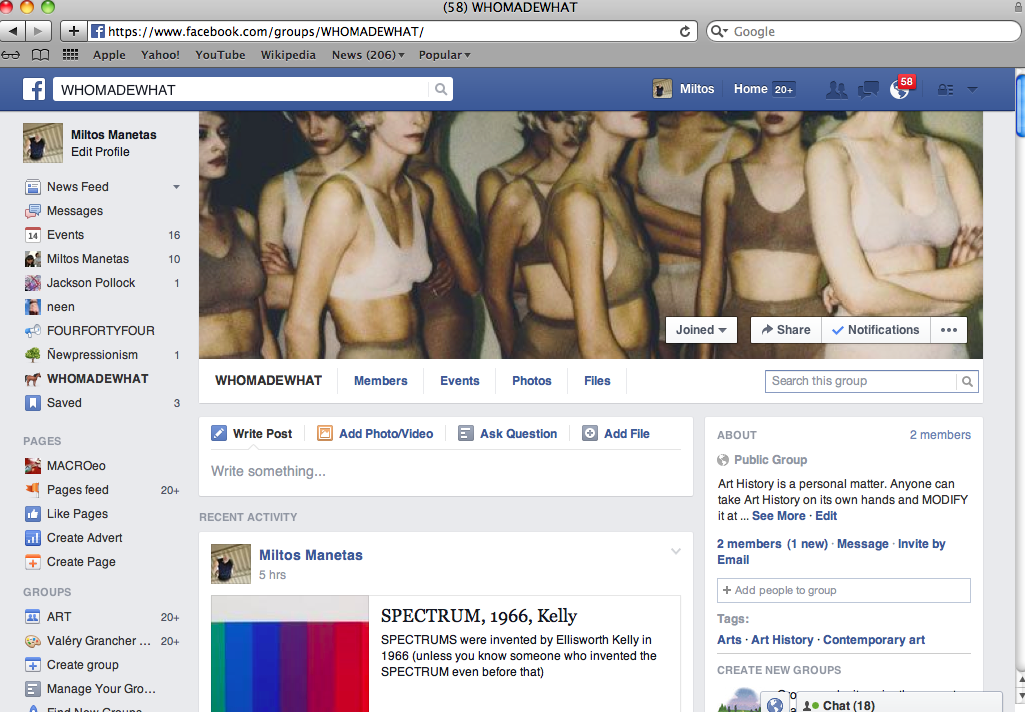Image resolution: width=1025 pixels, height=712 pixels.
Task: Click the Write something post field
Action: (446, 471)
